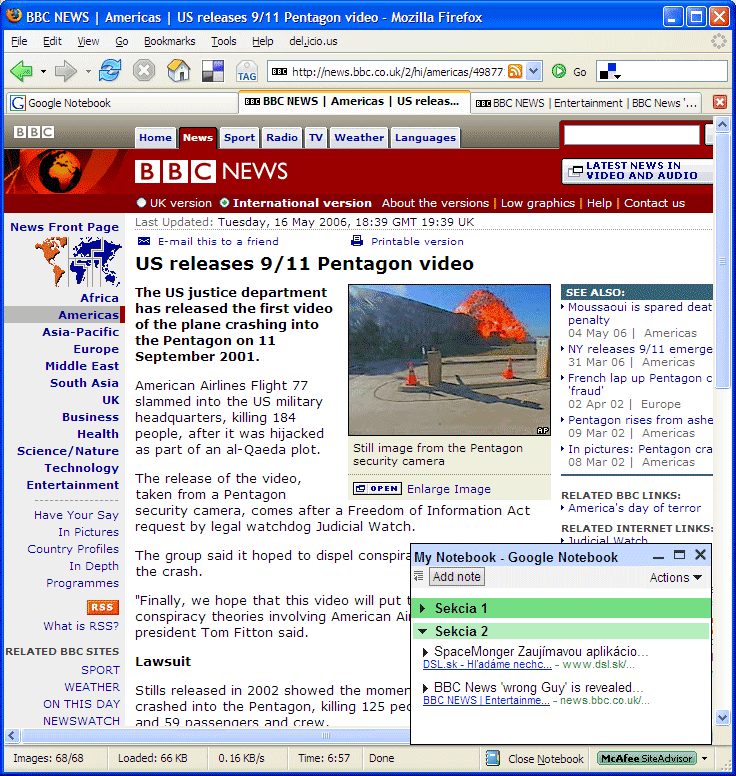The height and width of the screenshot is (776, 736).
Task: Expand the Sekcia 1 section
Action: click(422, 608)
